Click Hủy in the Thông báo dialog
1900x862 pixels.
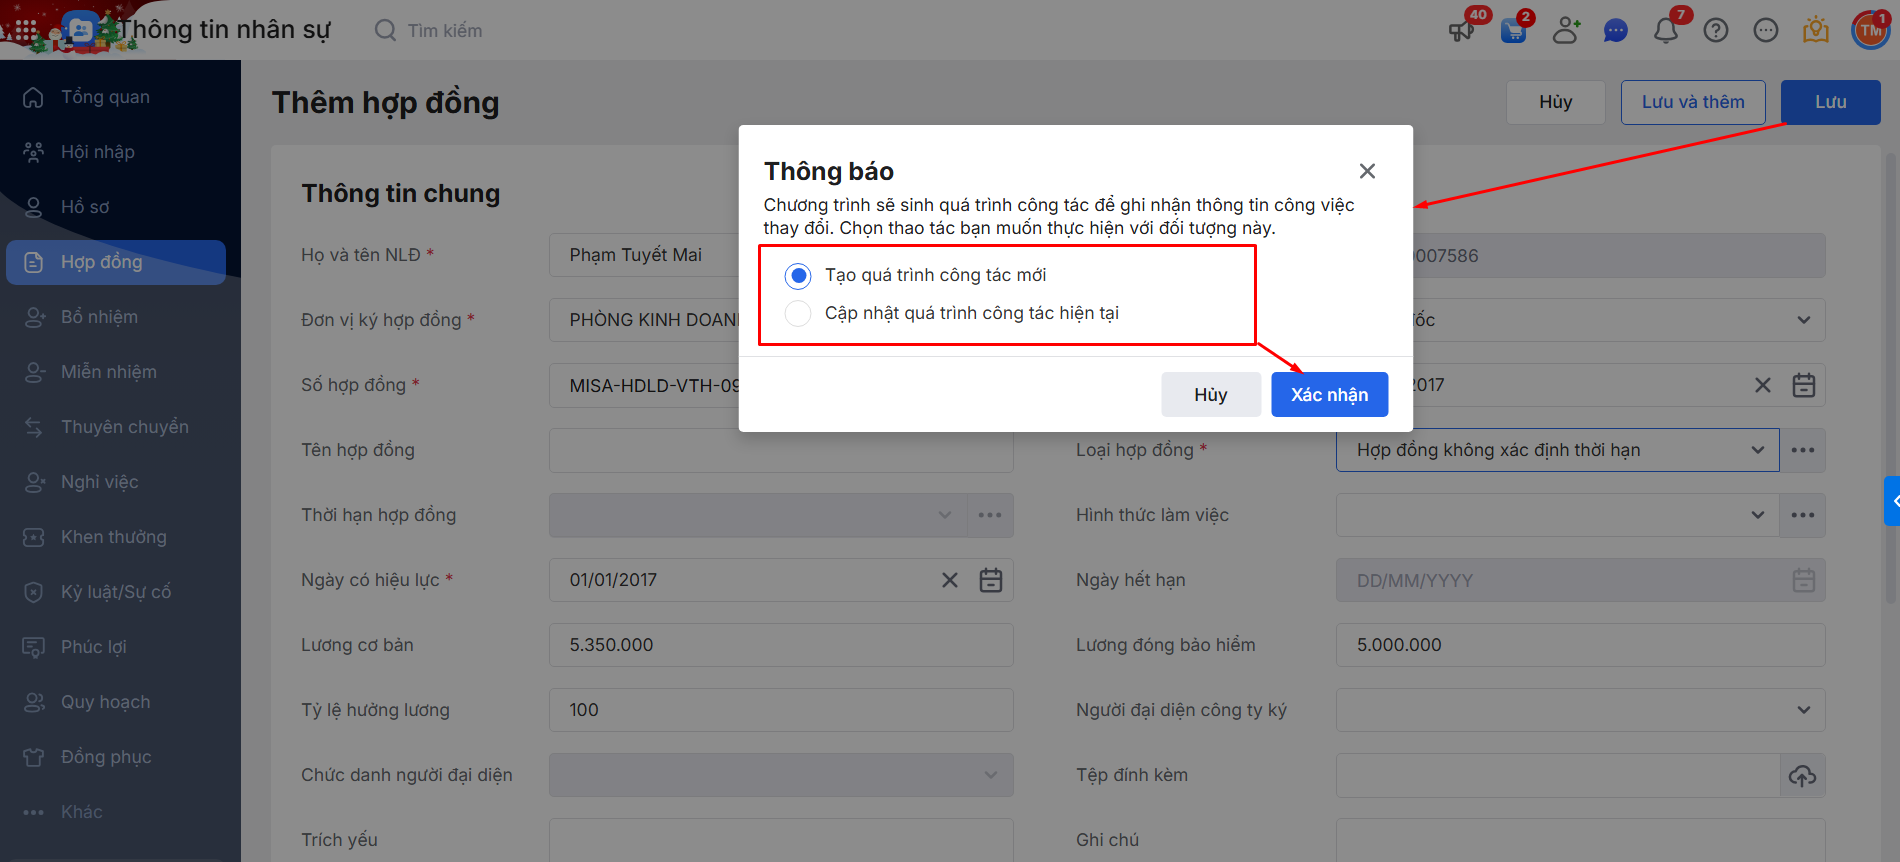click(1210, 395)
